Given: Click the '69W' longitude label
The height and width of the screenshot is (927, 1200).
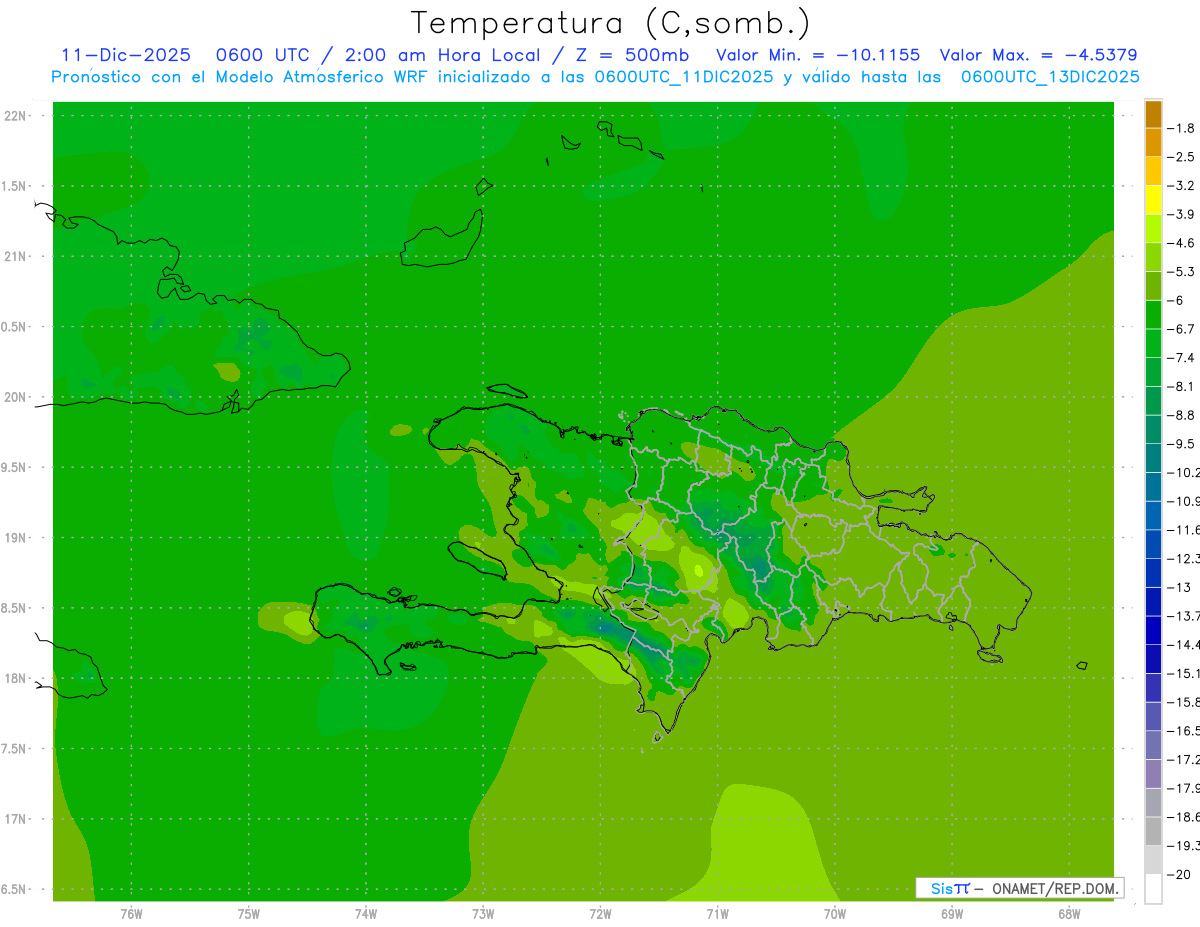Looking at the screenshot, I should pyautogui.click(x=952, y=913).
